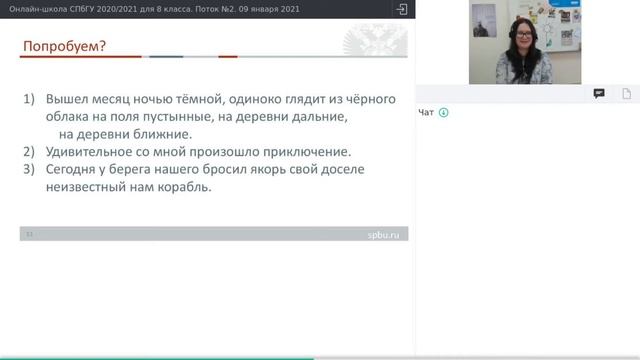Click the sentence 'Сегодня у берега нашего бросил якорь'
640x360 pixels.
(x=166, y=169)
